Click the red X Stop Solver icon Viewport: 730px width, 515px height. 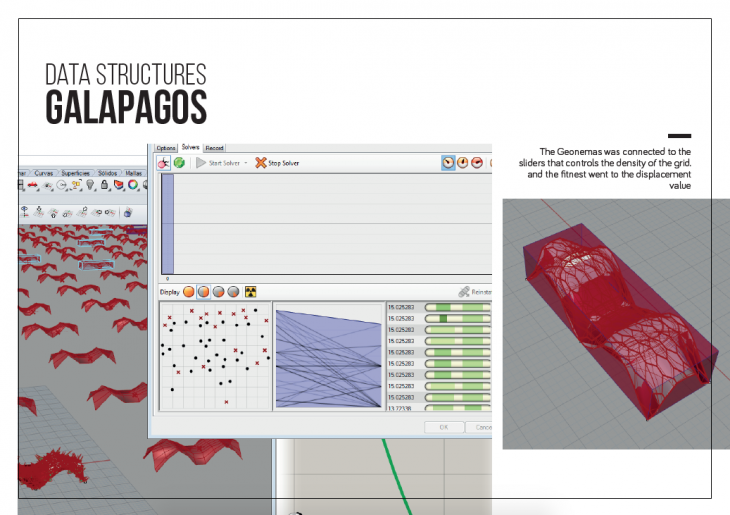[261, 162]
